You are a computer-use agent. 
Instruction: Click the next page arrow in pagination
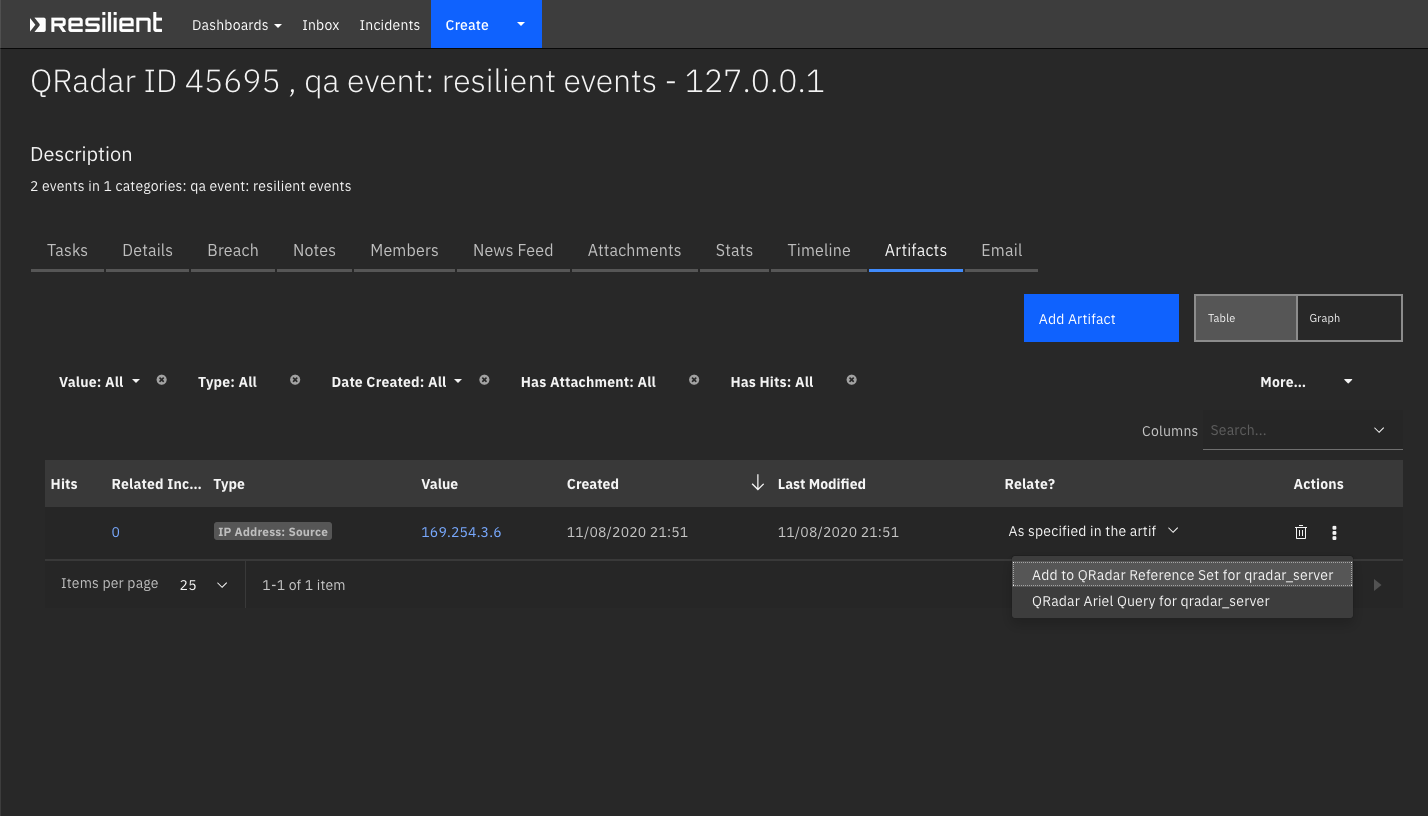[x=1377, y=585]
